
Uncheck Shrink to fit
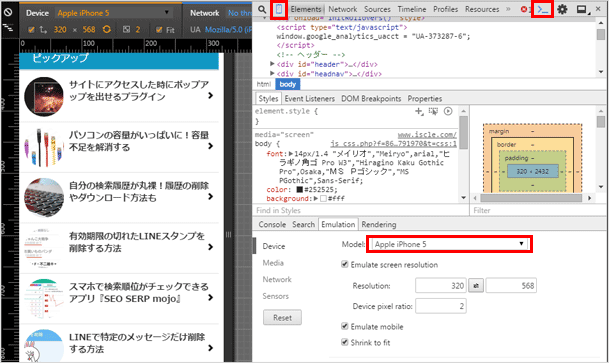pos(345,342)
